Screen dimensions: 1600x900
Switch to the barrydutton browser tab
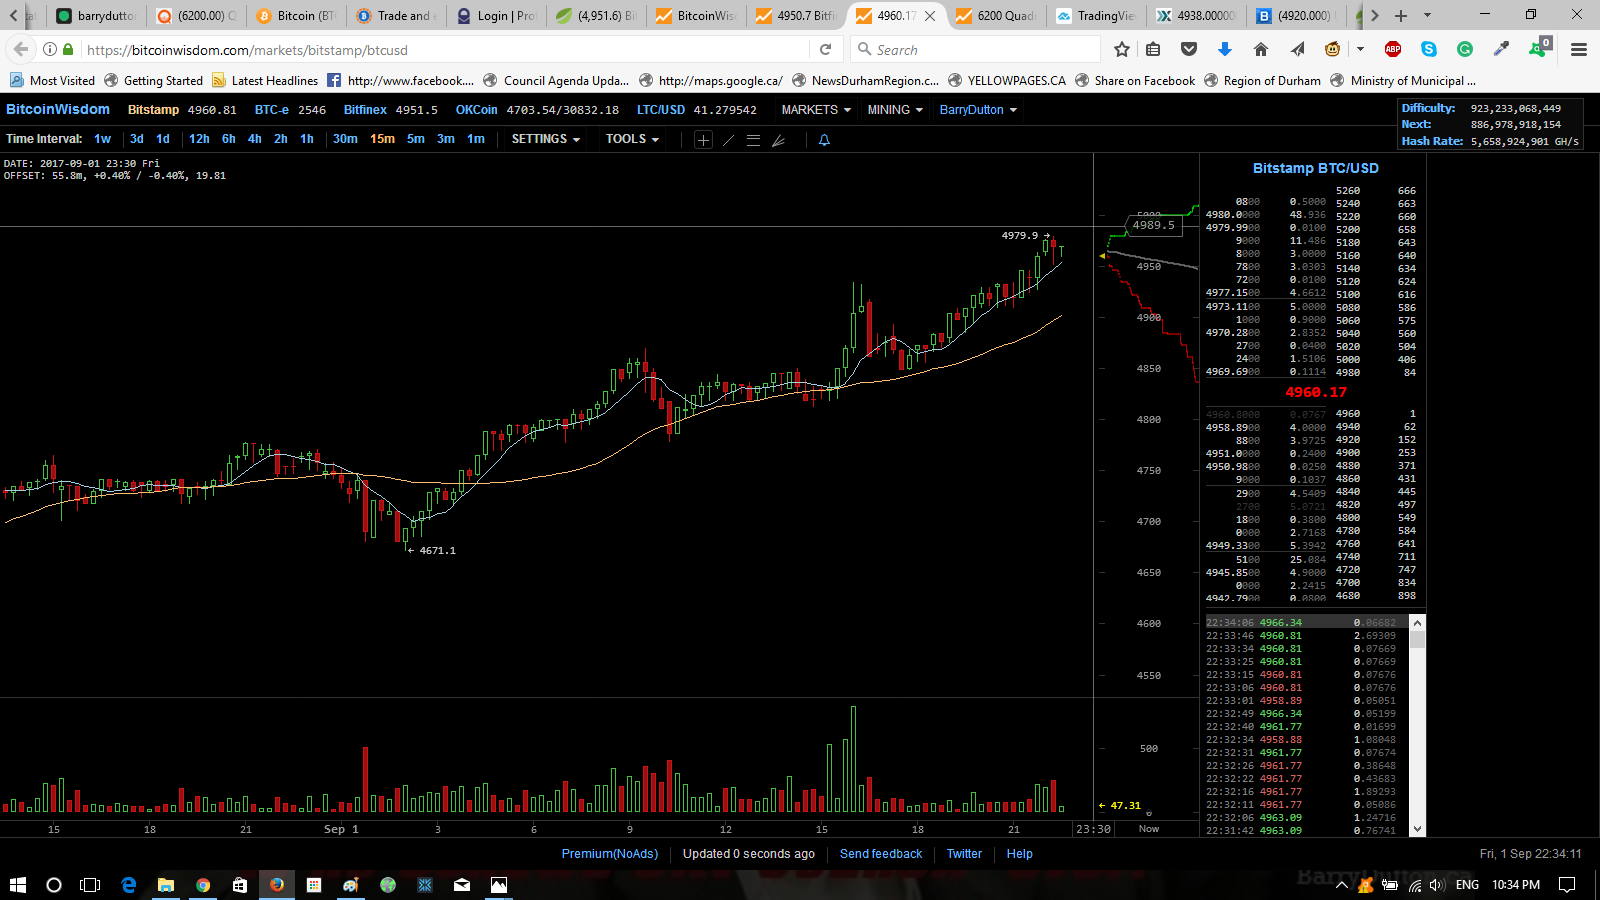98,15
